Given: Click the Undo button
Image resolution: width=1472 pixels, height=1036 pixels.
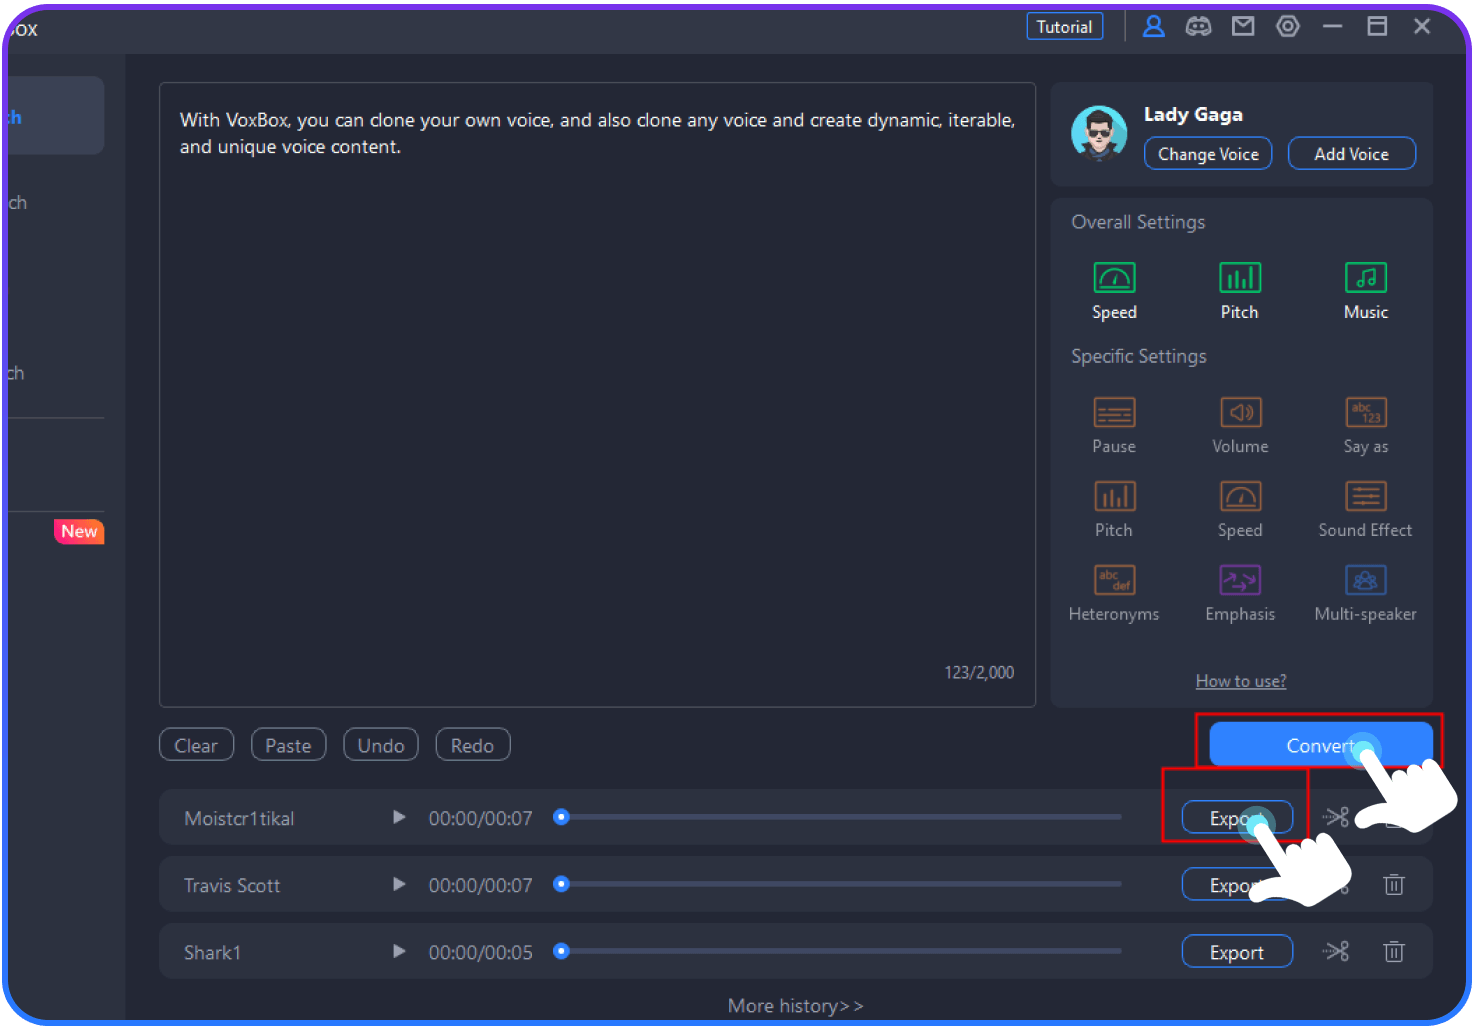Looking at the screenshot, I should (381, 745).
